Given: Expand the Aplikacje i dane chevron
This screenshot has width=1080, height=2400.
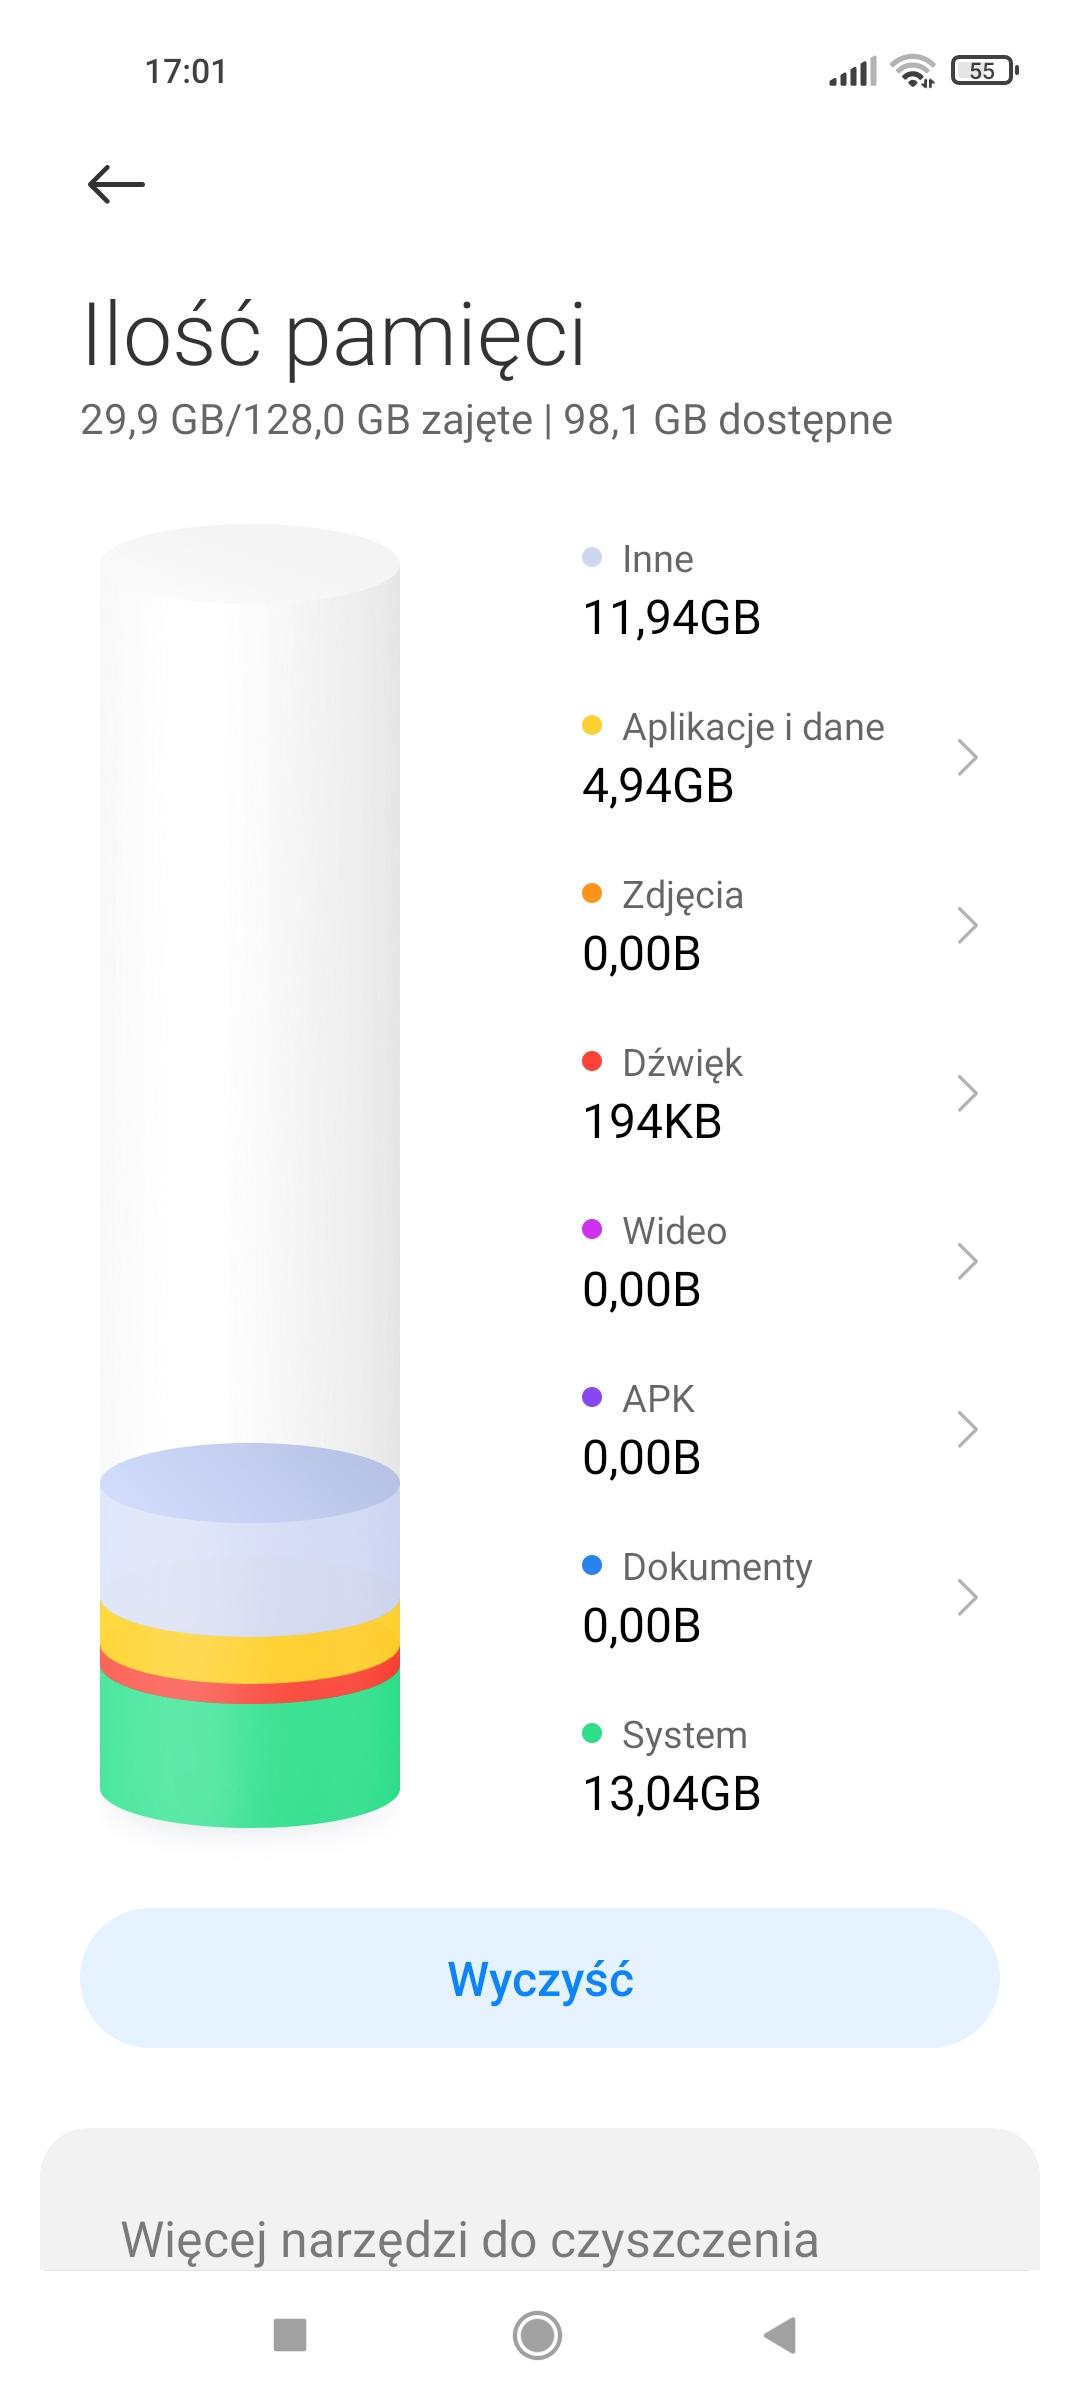Looking at the screenshot, I should tap(966, 757).
